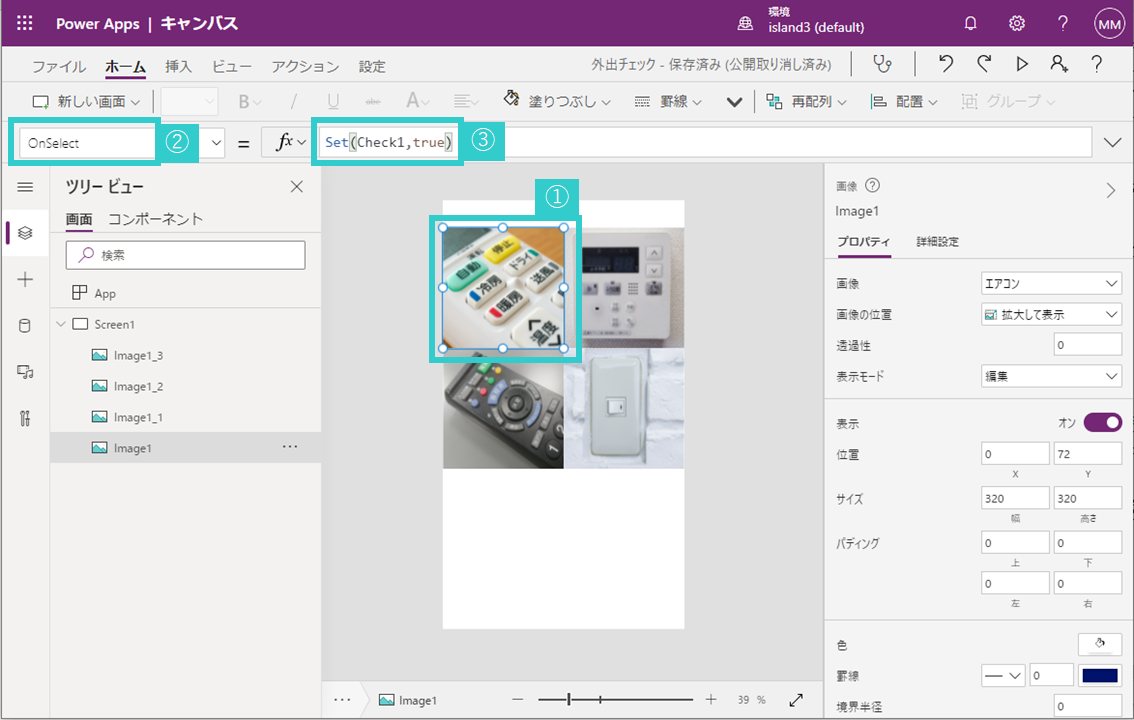Open the border style dropdown
This screenshot has height=720, width=1134.
click(x=1003, y=675)
